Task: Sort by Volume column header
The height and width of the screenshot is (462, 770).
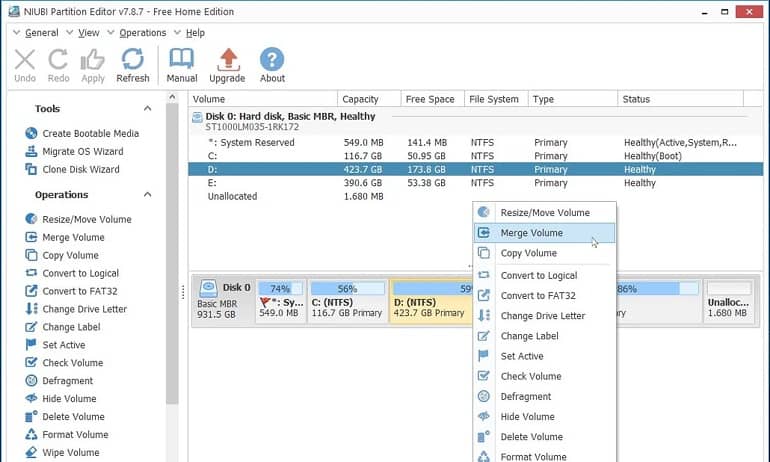Action: coord(263,99)
